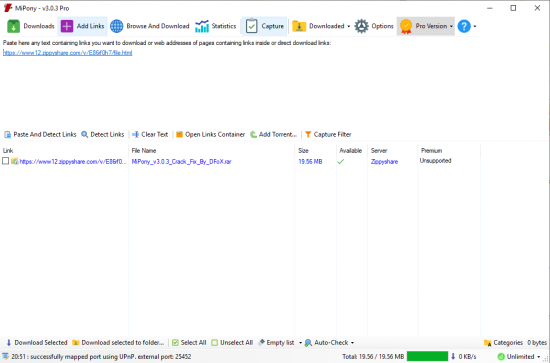Screen dimensions: 550x363
Task: Click the zippyshare link in text area
Action: click(68, 53)
